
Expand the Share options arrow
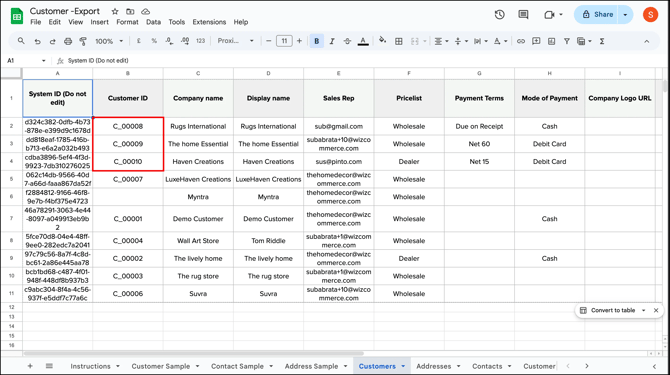625,15
